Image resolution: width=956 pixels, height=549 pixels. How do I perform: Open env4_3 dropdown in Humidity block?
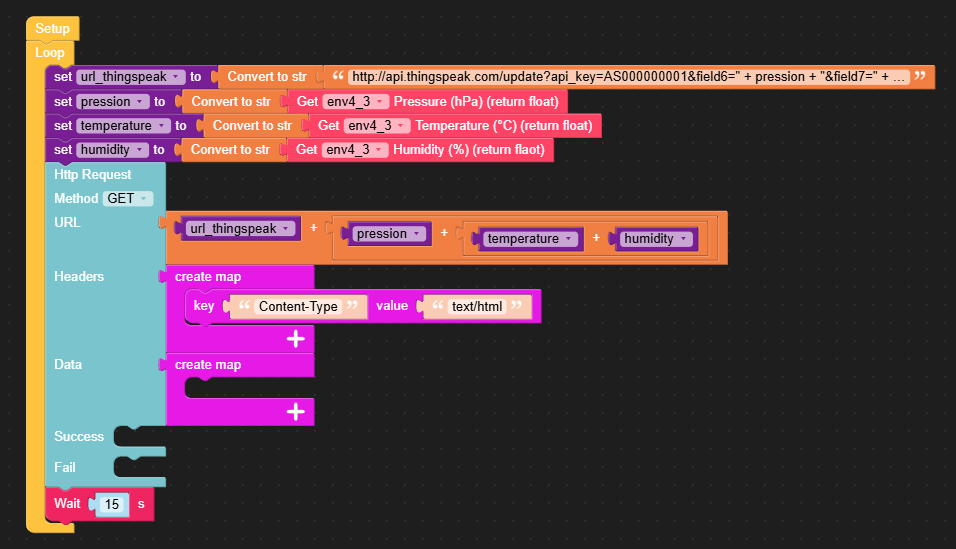(355, 149)
